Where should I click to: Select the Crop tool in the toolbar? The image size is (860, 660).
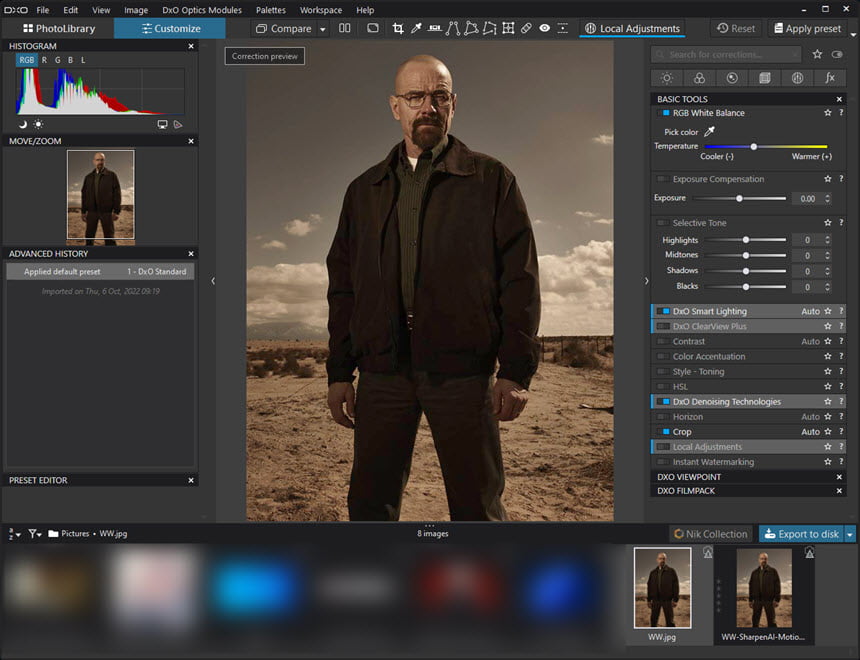click(x=398, y=29)
